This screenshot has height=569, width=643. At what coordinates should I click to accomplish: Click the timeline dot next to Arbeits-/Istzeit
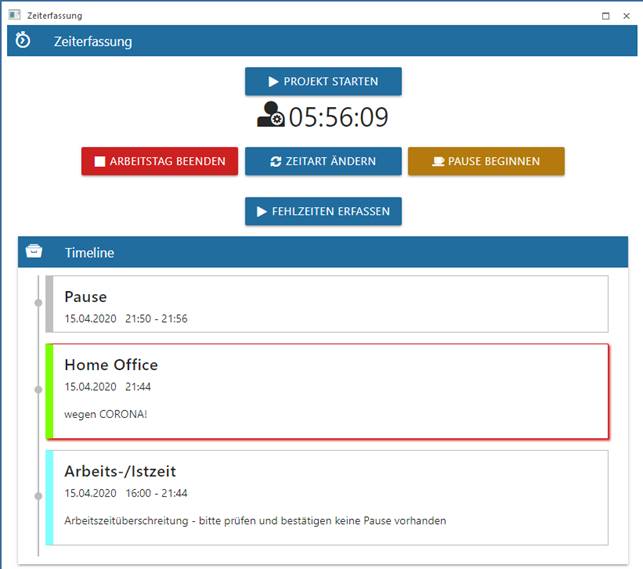38,494
